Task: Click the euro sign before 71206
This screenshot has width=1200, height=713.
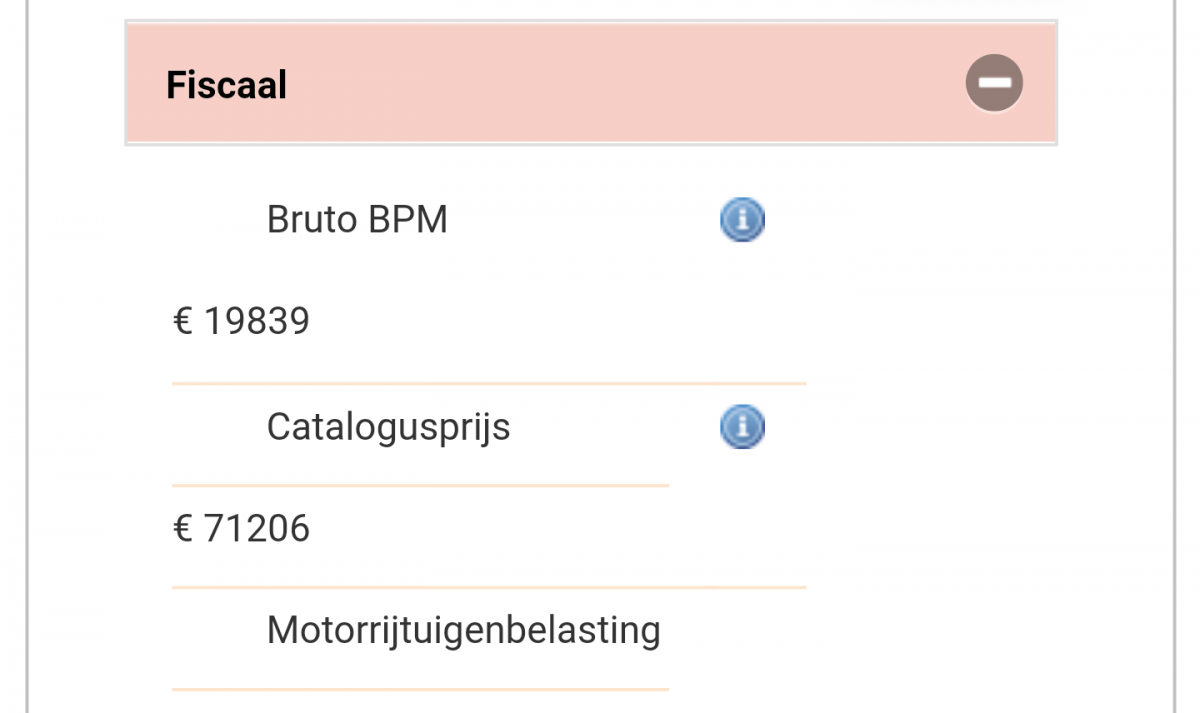Action: [182, 528]
